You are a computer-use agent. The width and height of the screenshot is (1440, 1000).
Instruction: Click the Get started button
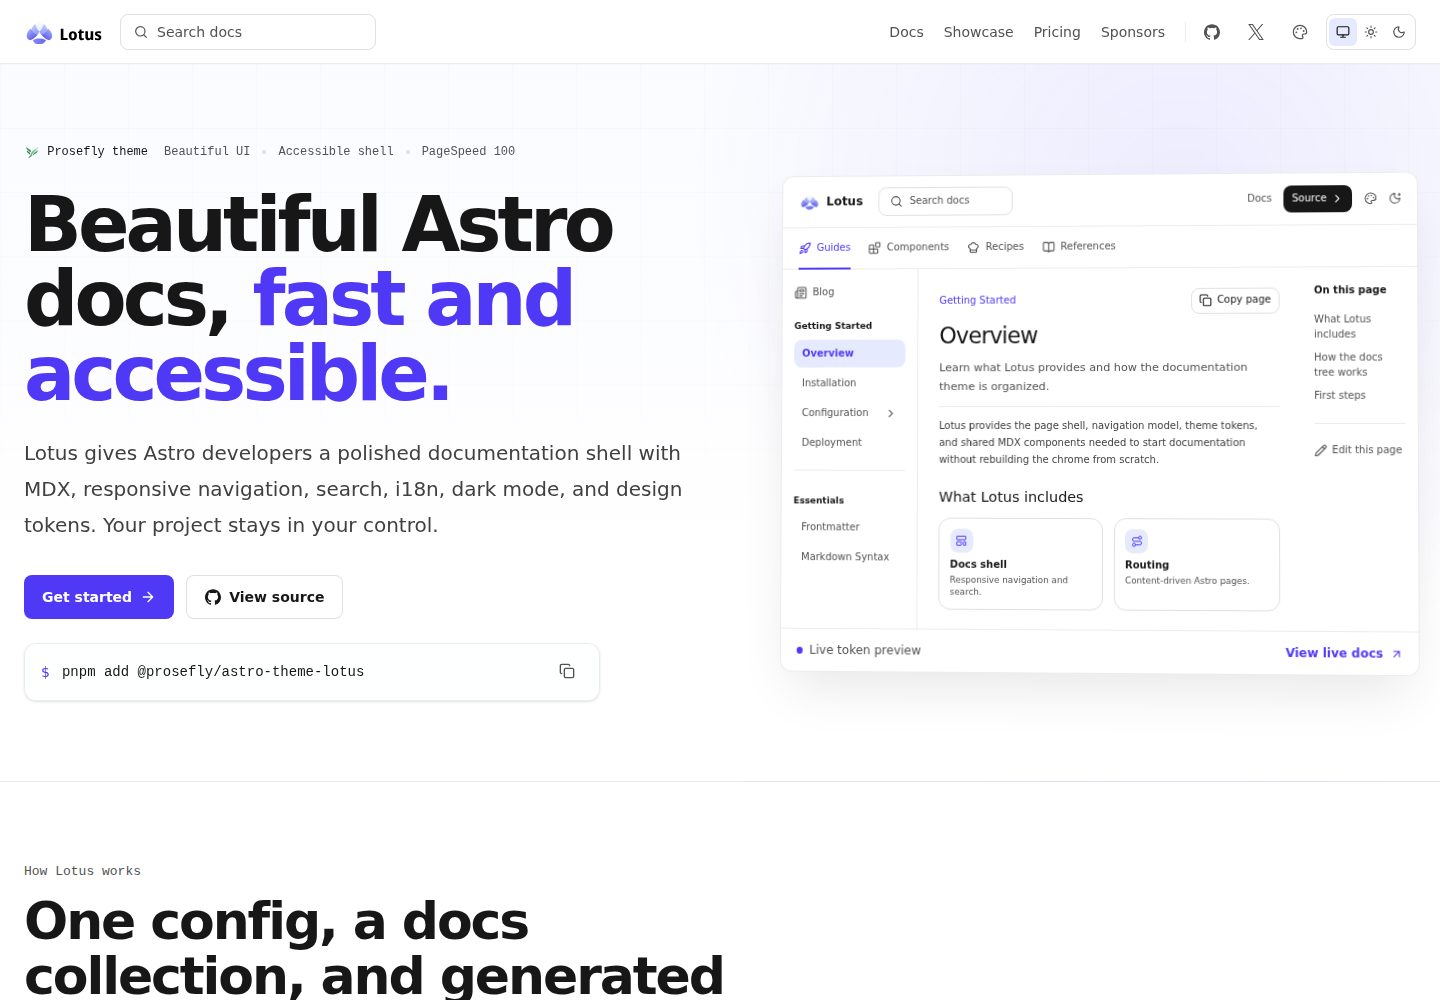[x=99, y=597]
